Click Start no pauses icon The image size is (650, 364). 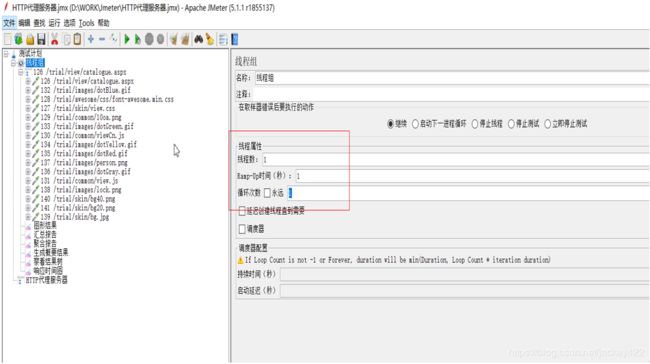pos(138,39)
